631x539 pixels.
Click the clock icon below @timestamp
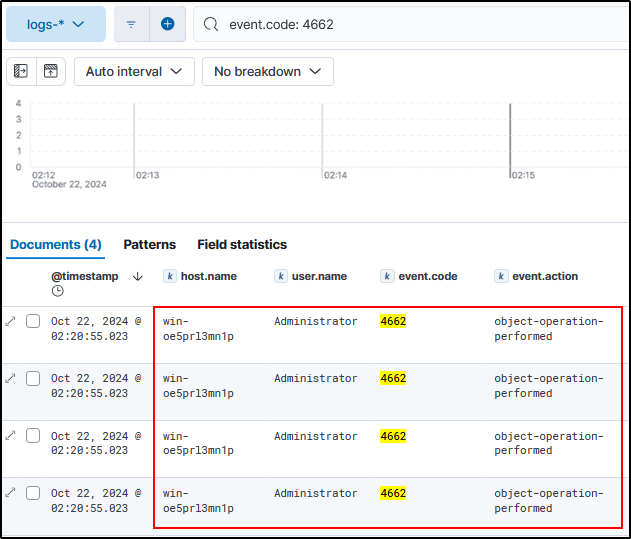click(x=58, y=291)
